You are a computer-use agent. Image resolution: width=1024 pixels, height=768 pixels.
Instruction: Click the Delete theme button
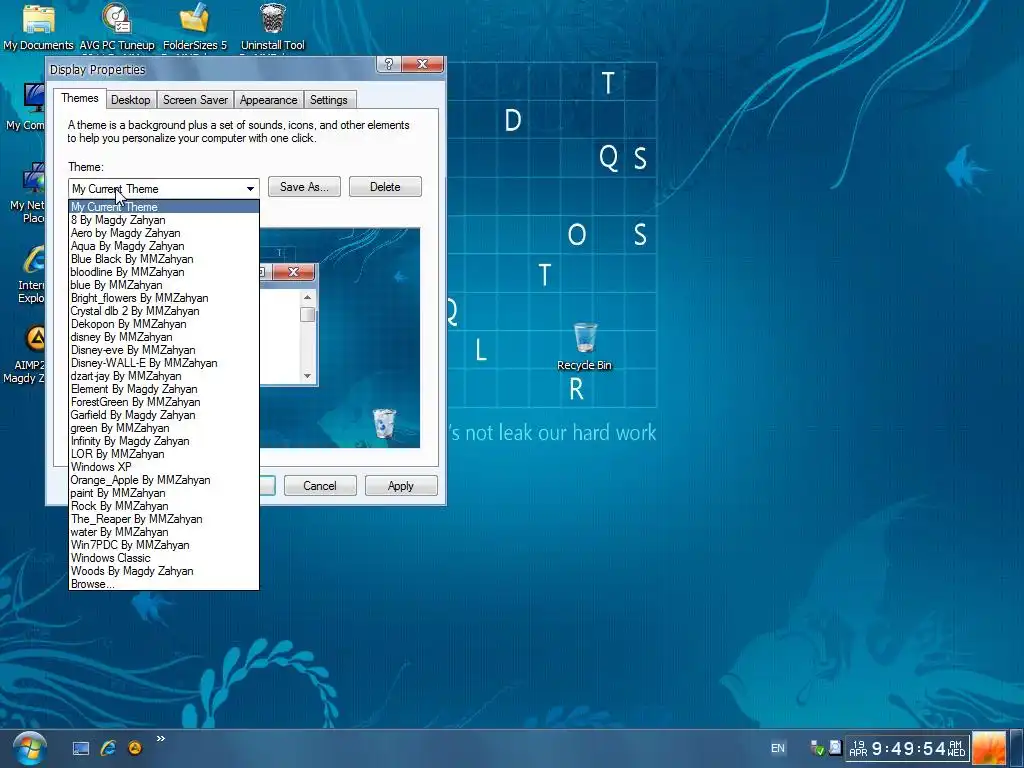[x=385, y=187]
